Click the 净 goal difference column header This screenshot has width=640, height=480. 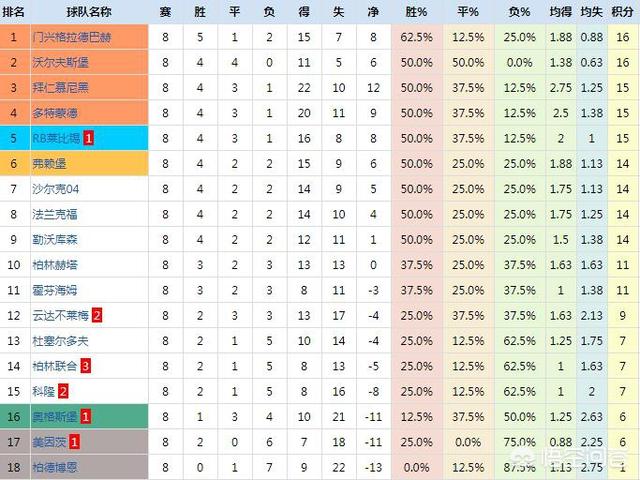[373, 12]
